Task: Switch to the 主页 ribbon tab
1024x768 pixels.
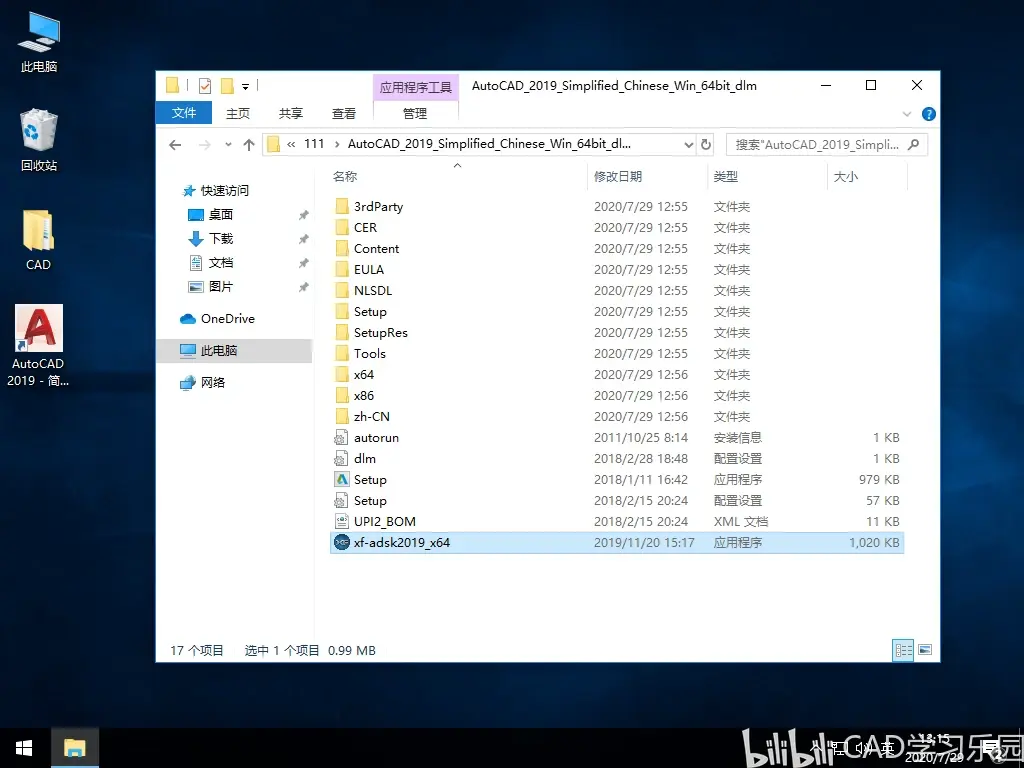Action: coord(238,113)
